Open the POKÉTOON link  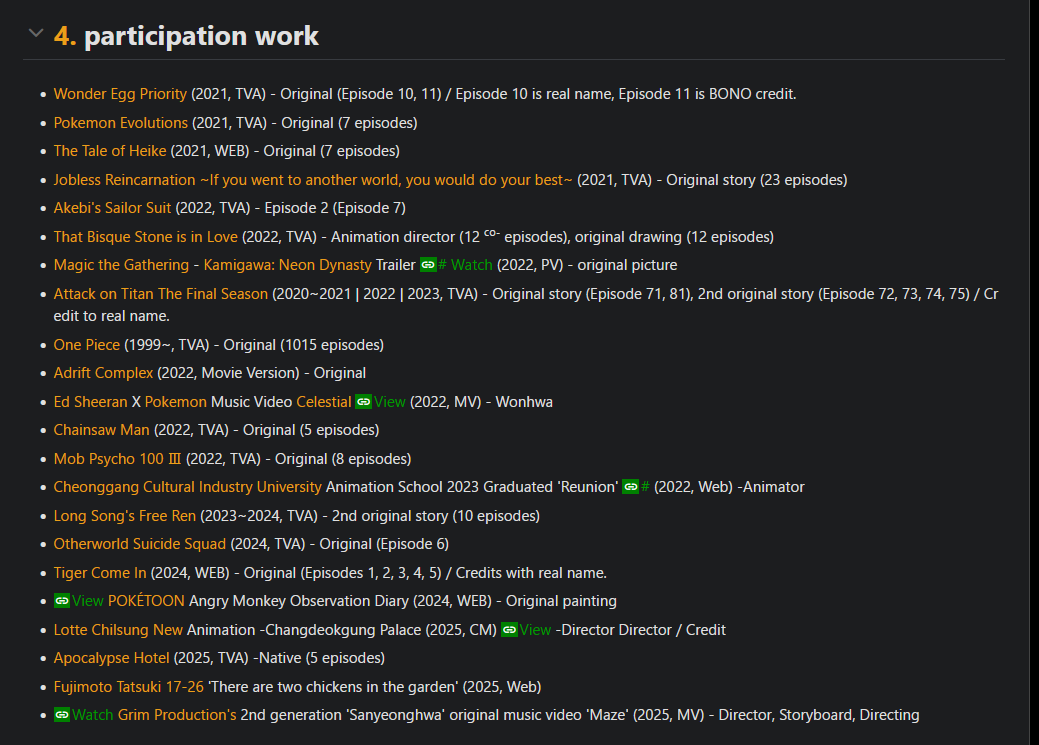146,601
